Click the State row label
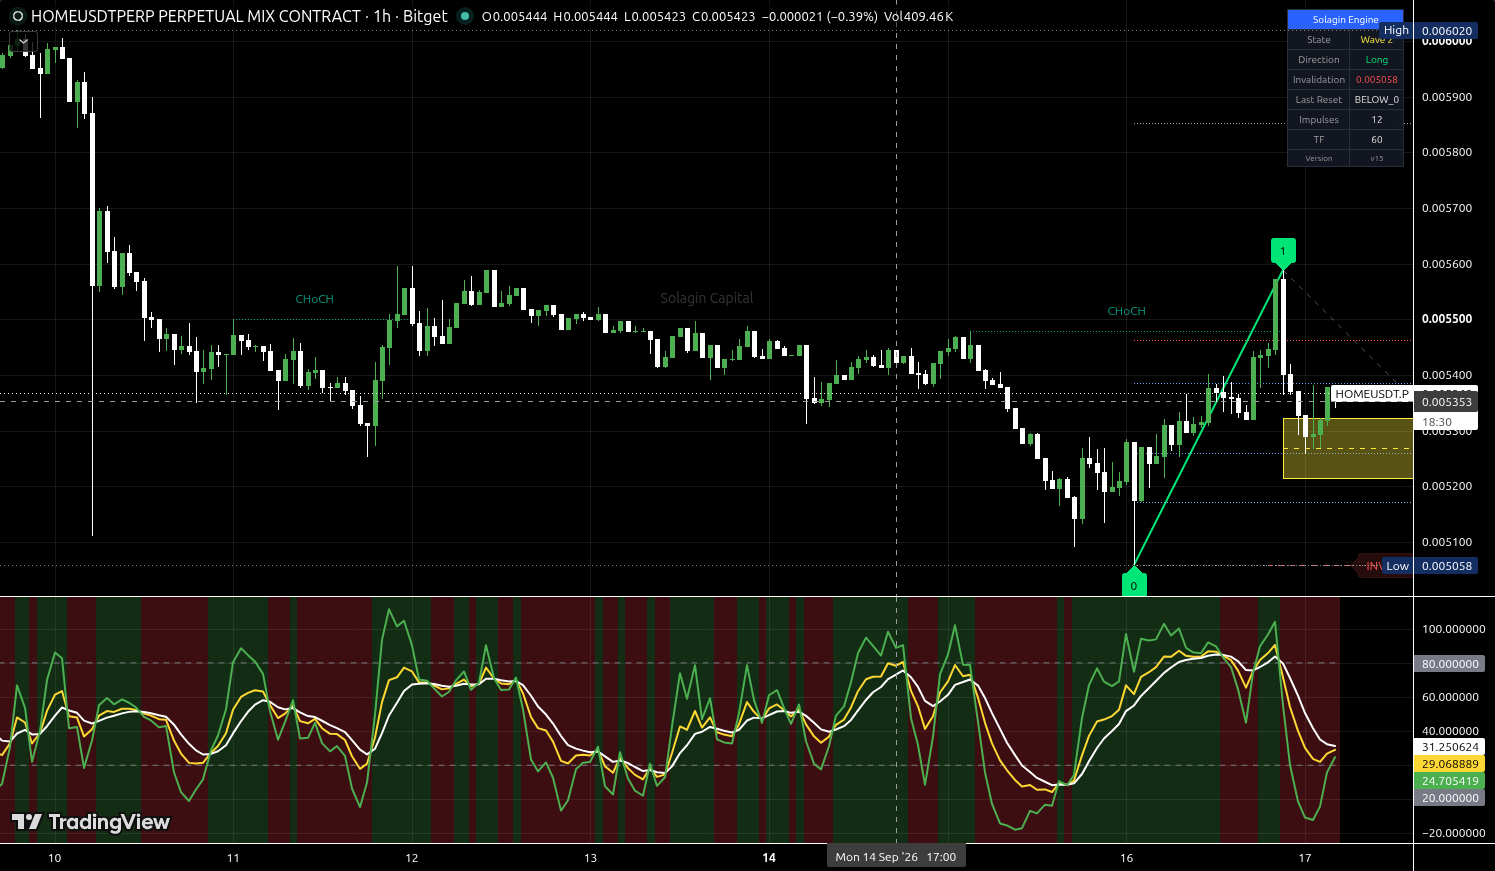The width and height of the screenshot is (1495, 871). (1319, 40)
